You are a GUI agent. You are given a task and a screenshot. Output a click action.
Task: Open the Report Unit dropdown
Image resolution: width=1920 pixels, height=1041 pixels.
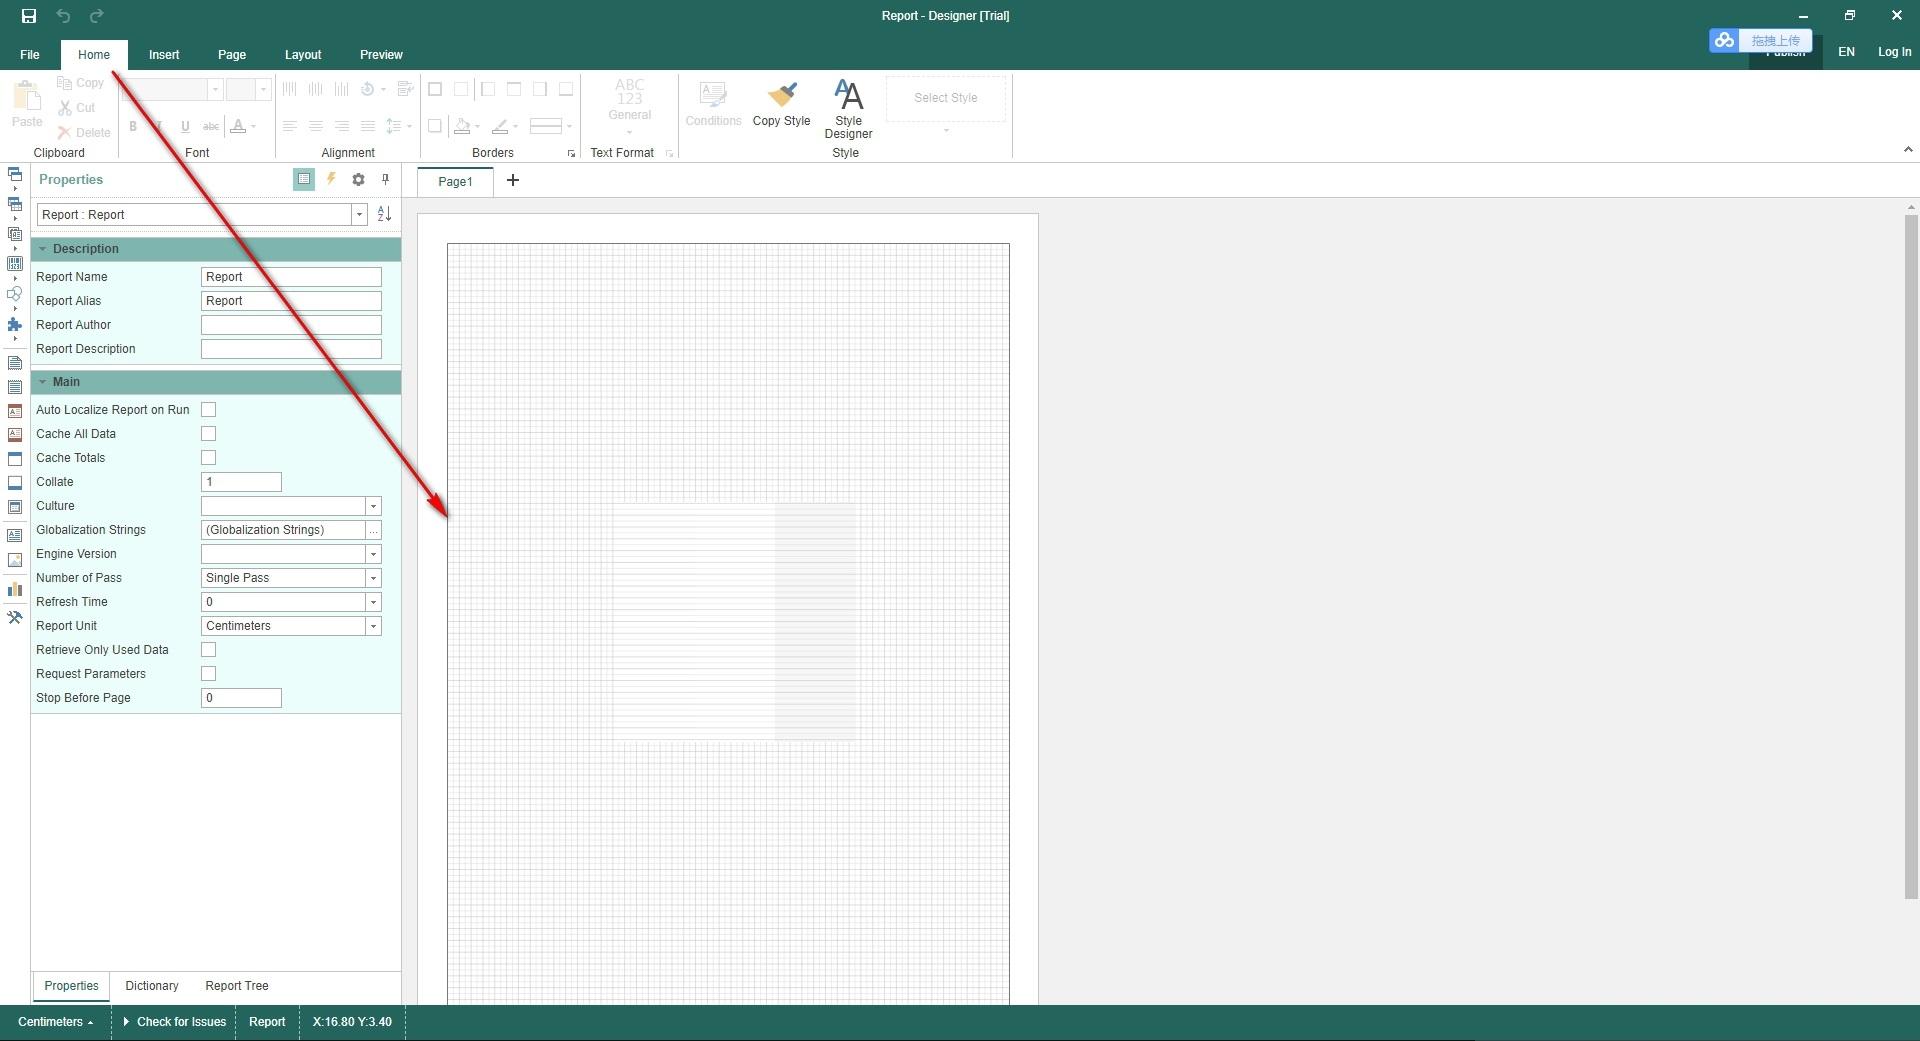[x=373, y=626]
